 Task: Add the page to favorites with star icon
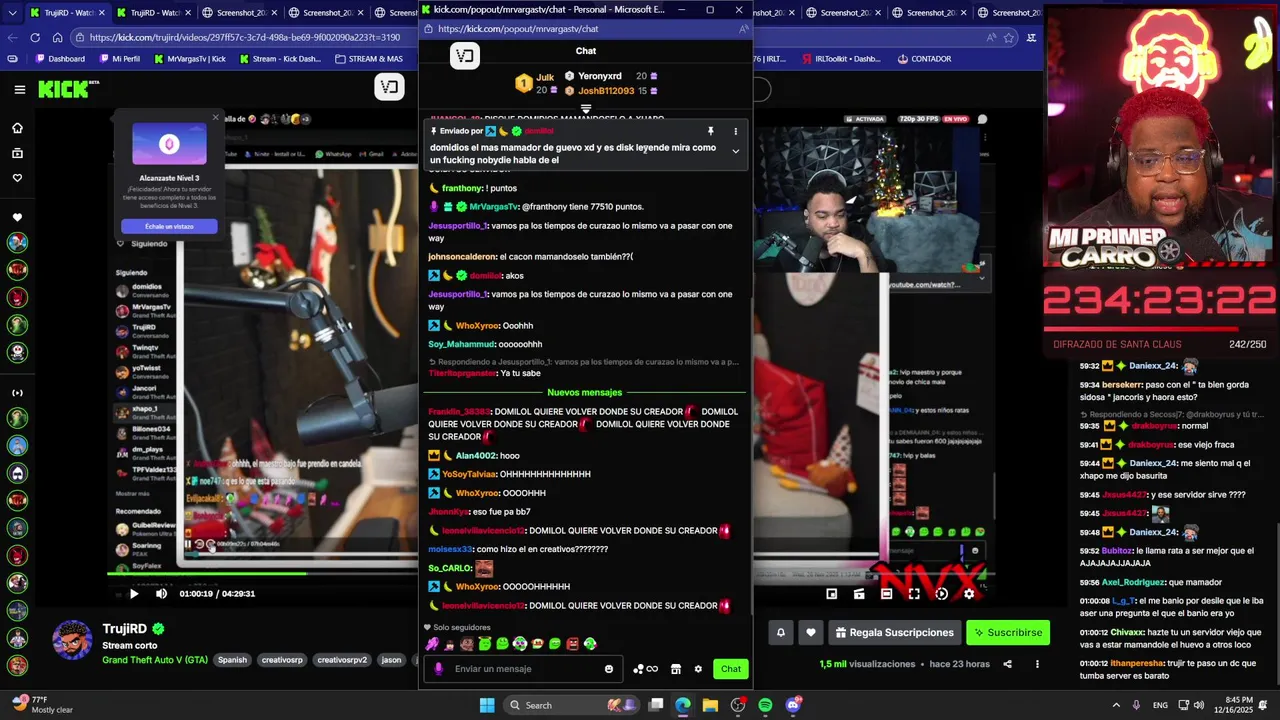pyautogui.click(x=1008, y=37)
